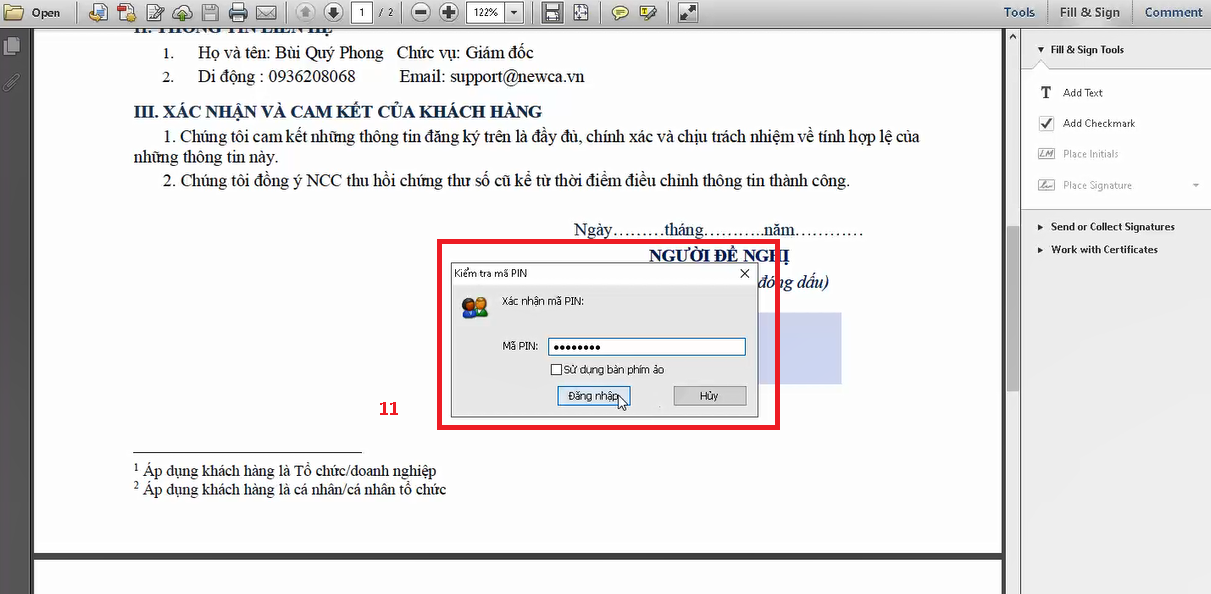Switch to the Comment pane tab
This screenshot has height=594, width=1211.
(x=1173, y=12)
